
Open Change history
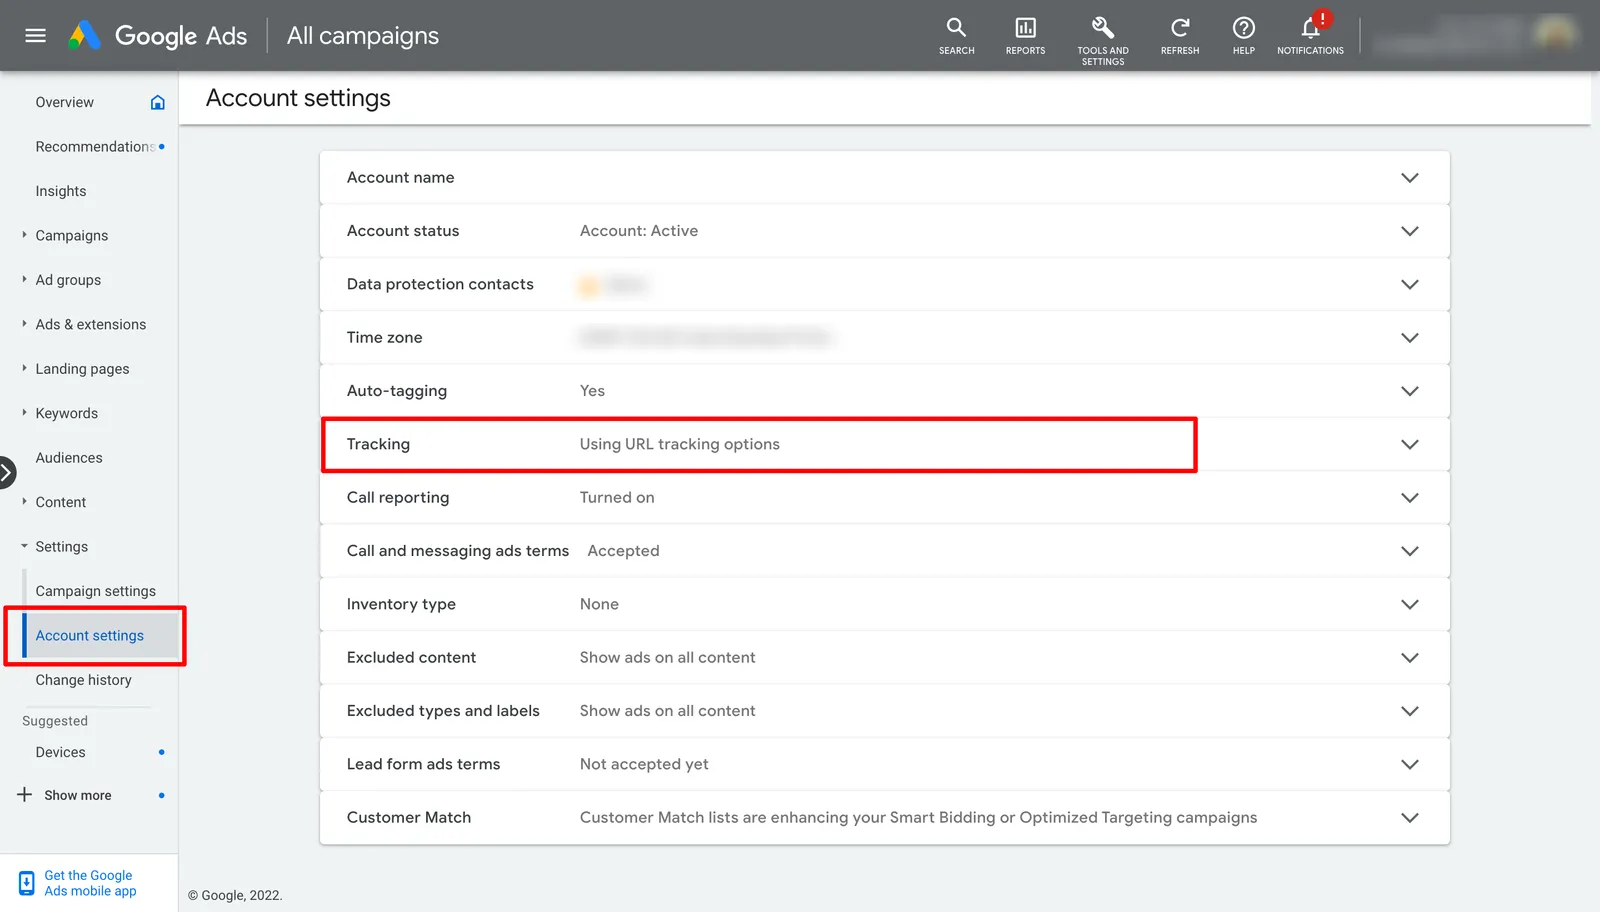(84, 680)
